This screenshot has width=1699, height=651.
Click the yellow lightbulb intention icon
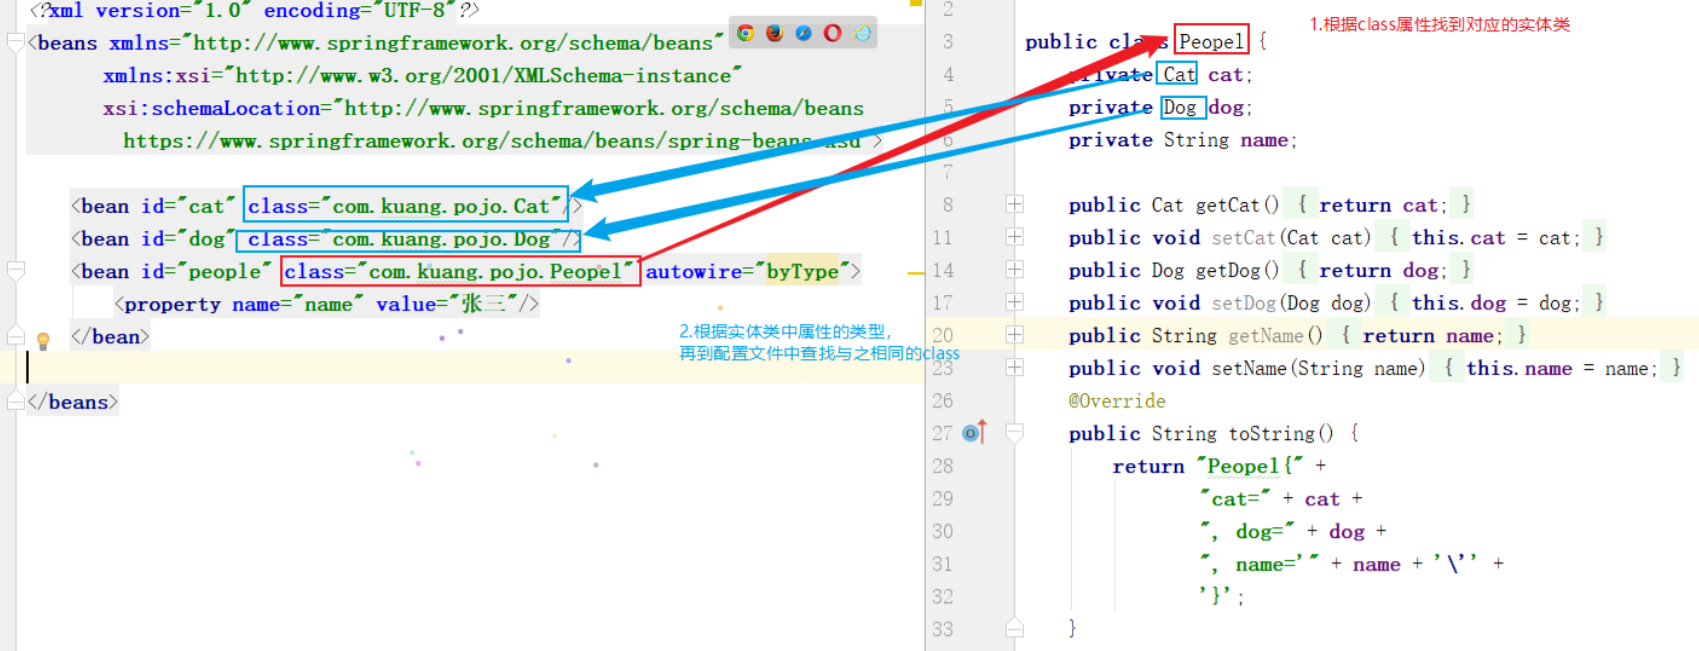pyautogui.click(x=43, y=341)
